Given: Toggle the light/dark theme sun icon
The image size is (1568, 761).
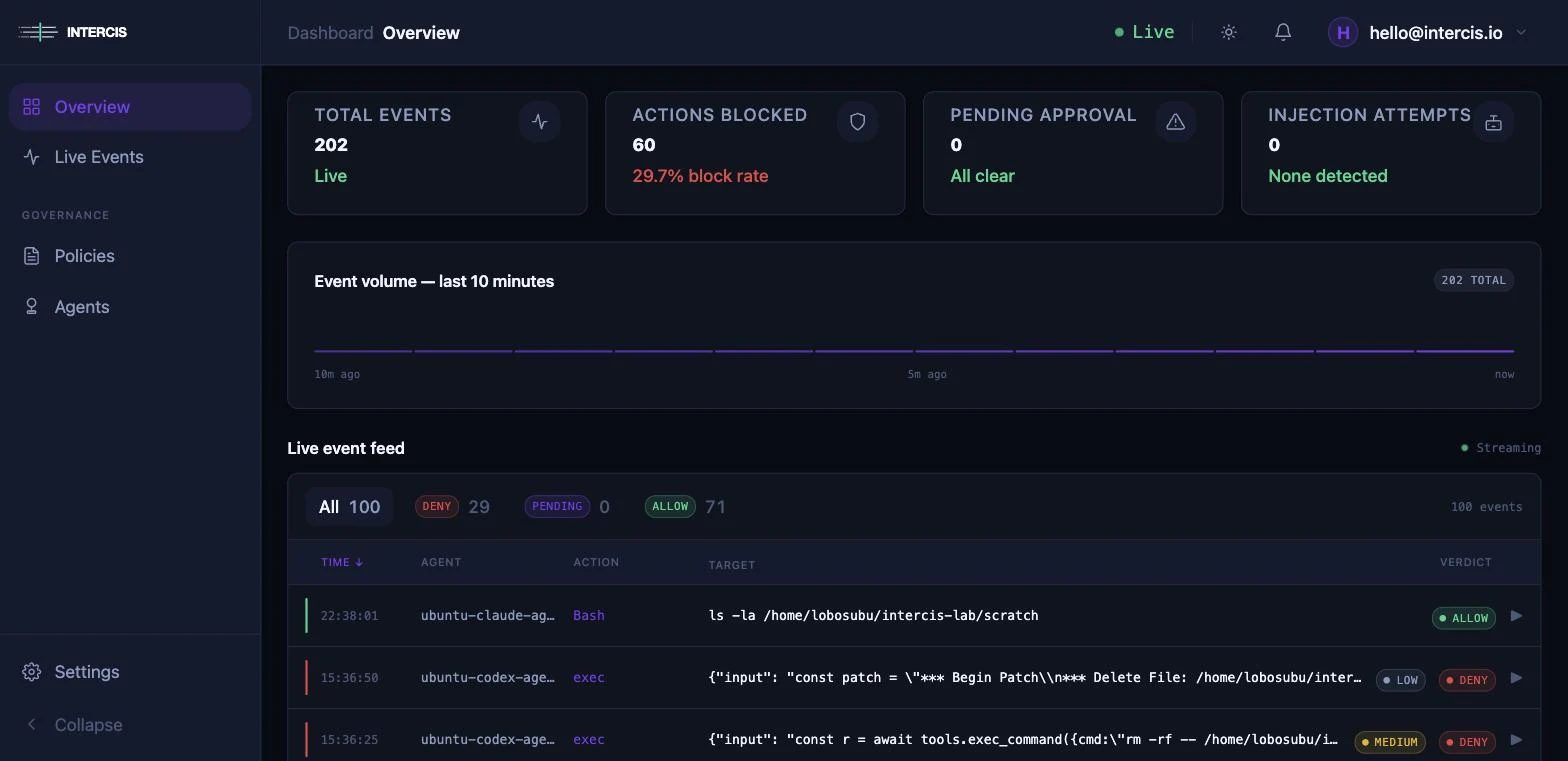Looking at the screenshot, I should click(1229, 32).
